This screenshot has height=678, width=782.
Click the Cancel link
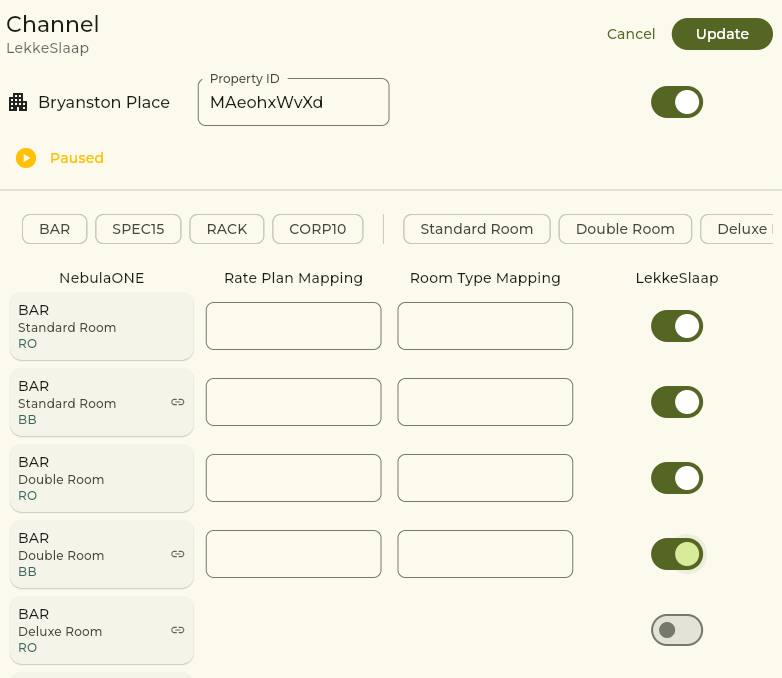coord(631,34)
